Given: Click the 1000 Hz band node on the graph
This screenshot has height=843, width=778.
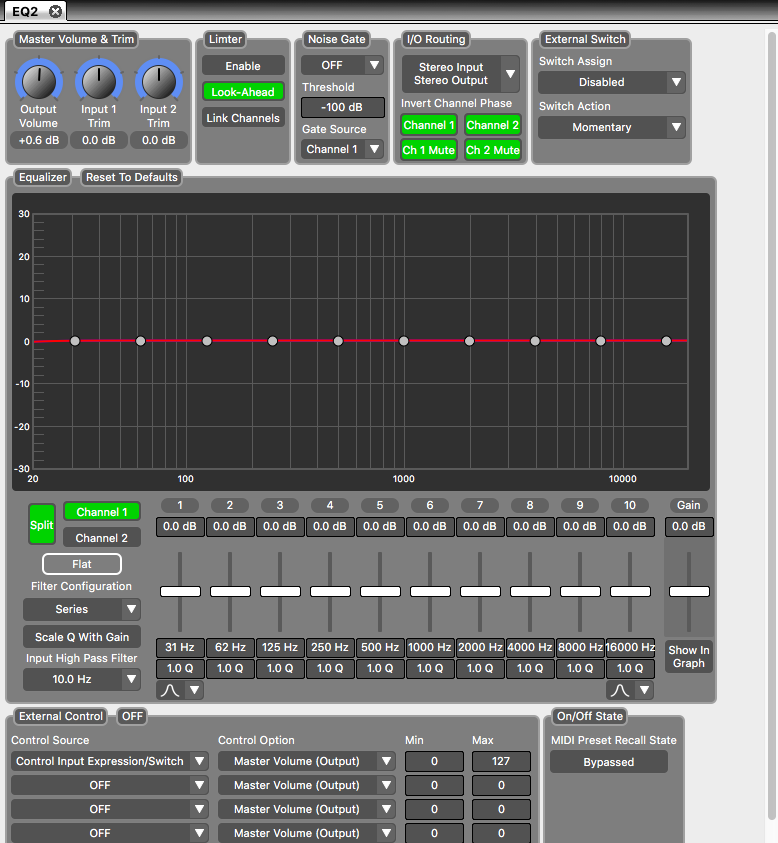Looking at the screenshot, I should click(x=403, y=341).
